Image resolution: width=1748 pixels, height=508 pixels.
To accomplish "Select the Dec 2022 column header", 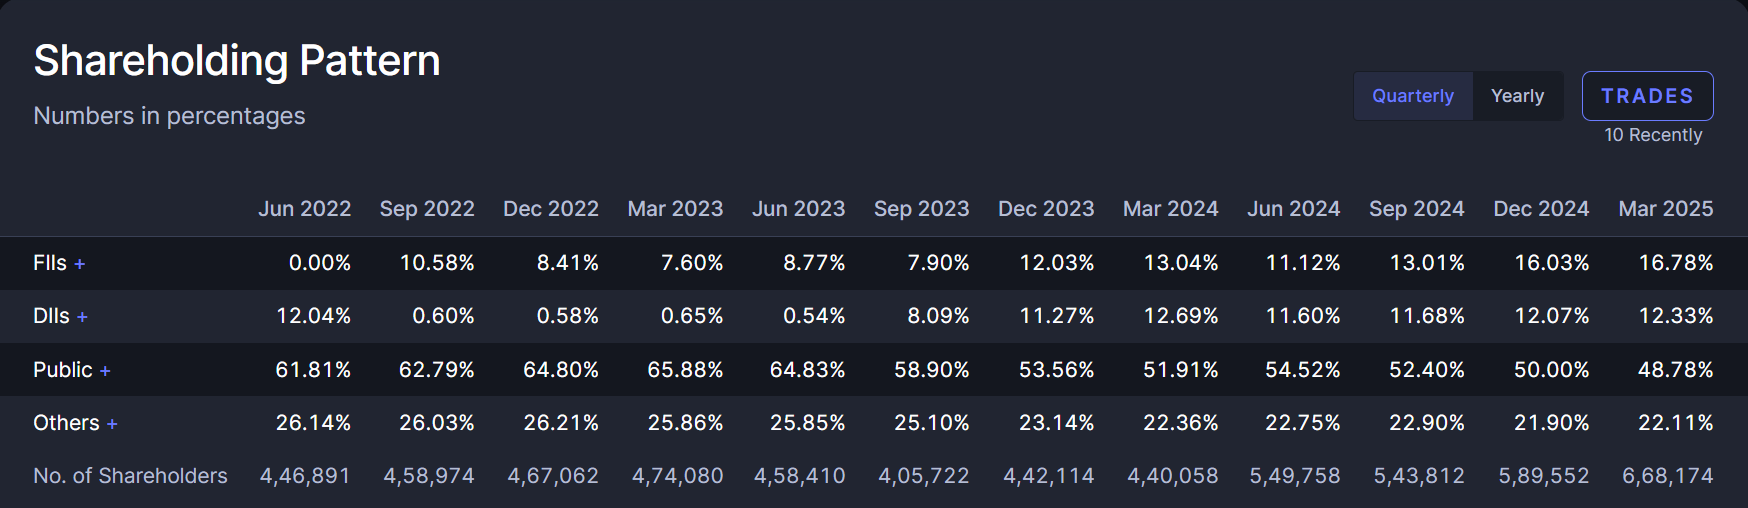I will click(x=551, y=209).
